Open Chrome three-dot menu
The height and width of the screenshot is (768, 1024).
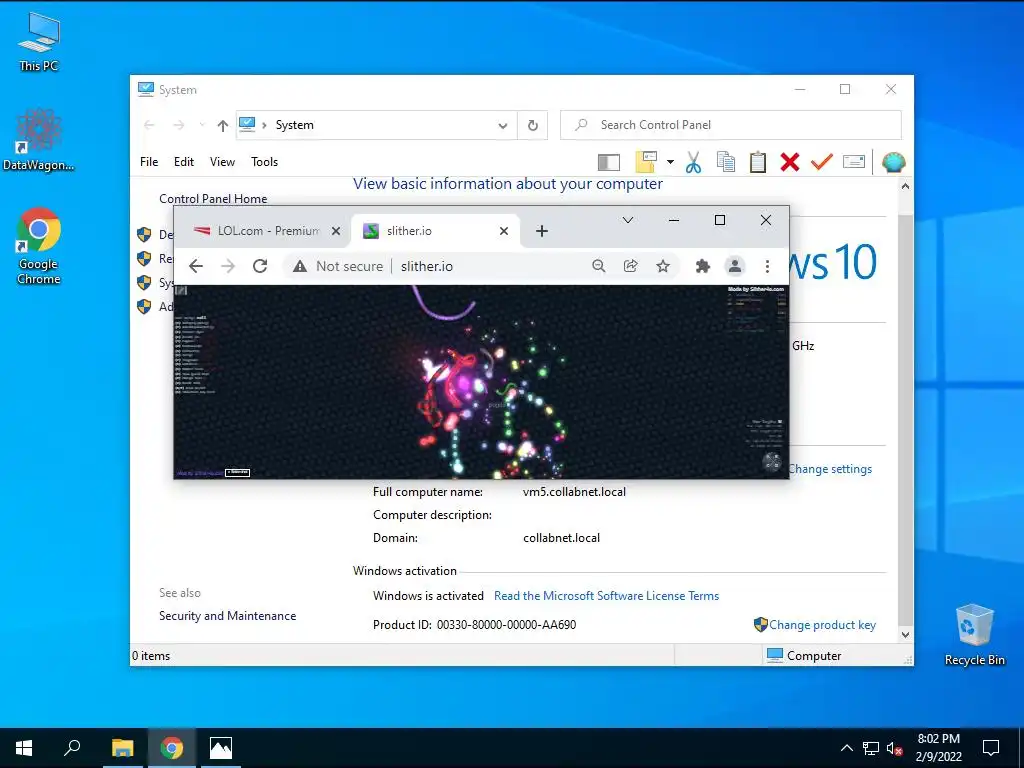coord(767,266)
